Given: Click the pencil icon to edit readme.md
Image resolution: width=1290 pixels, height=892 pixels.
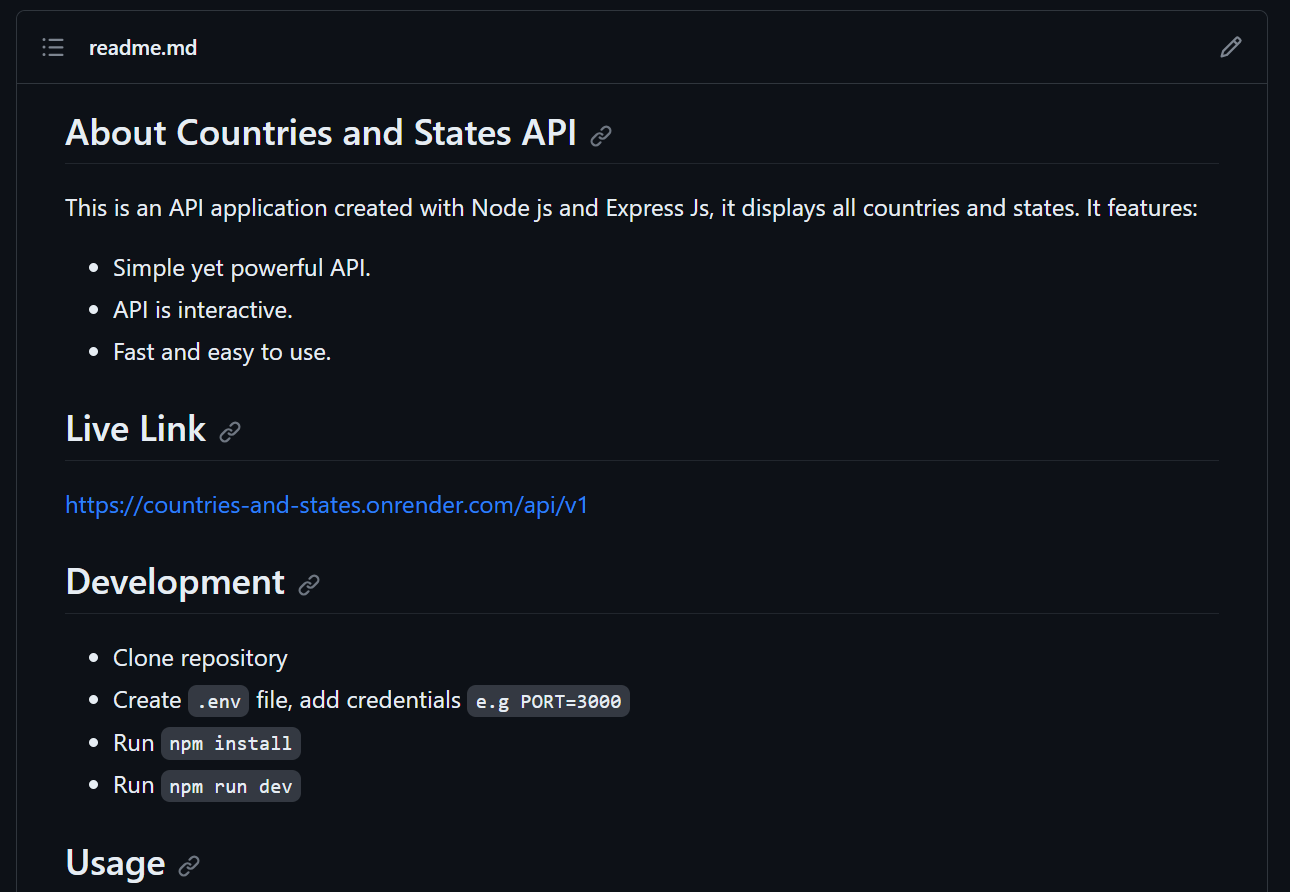Looking at the screenshot, I should point(1231,47).
